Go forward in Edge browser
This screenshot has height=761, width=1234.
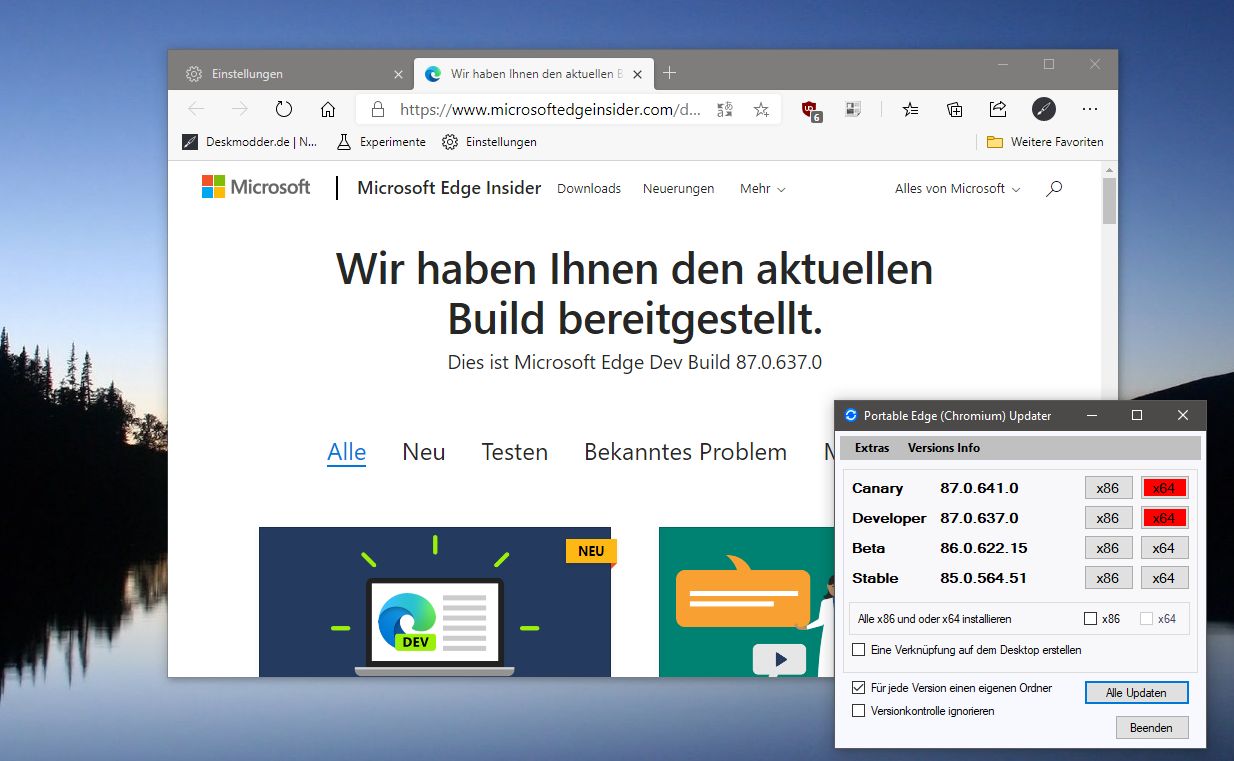click(x=240, y=109)
